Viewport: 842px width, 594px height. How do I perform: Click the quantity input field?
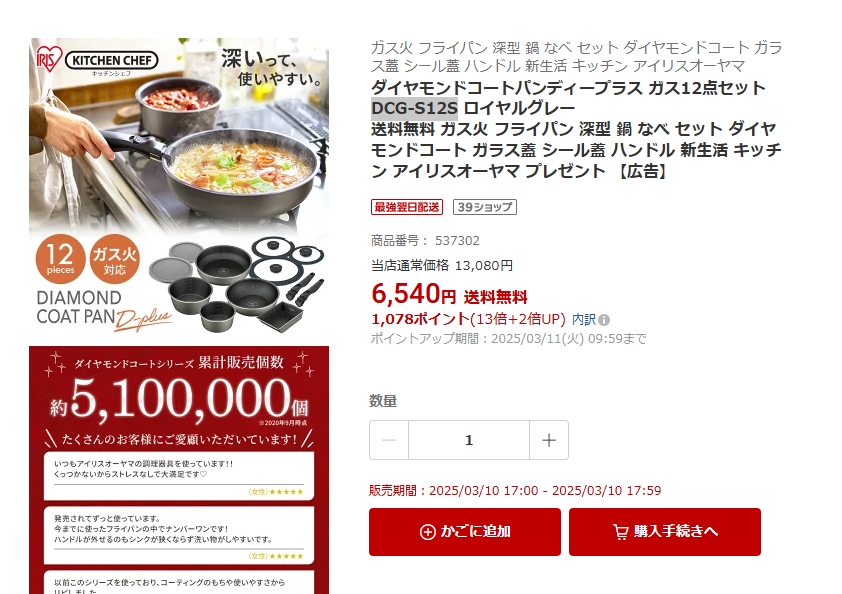pos(469,440)
